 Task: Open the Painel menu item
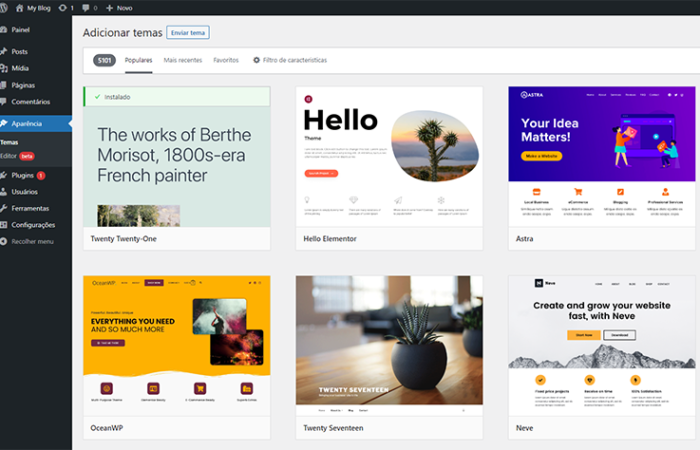point(36,29)
